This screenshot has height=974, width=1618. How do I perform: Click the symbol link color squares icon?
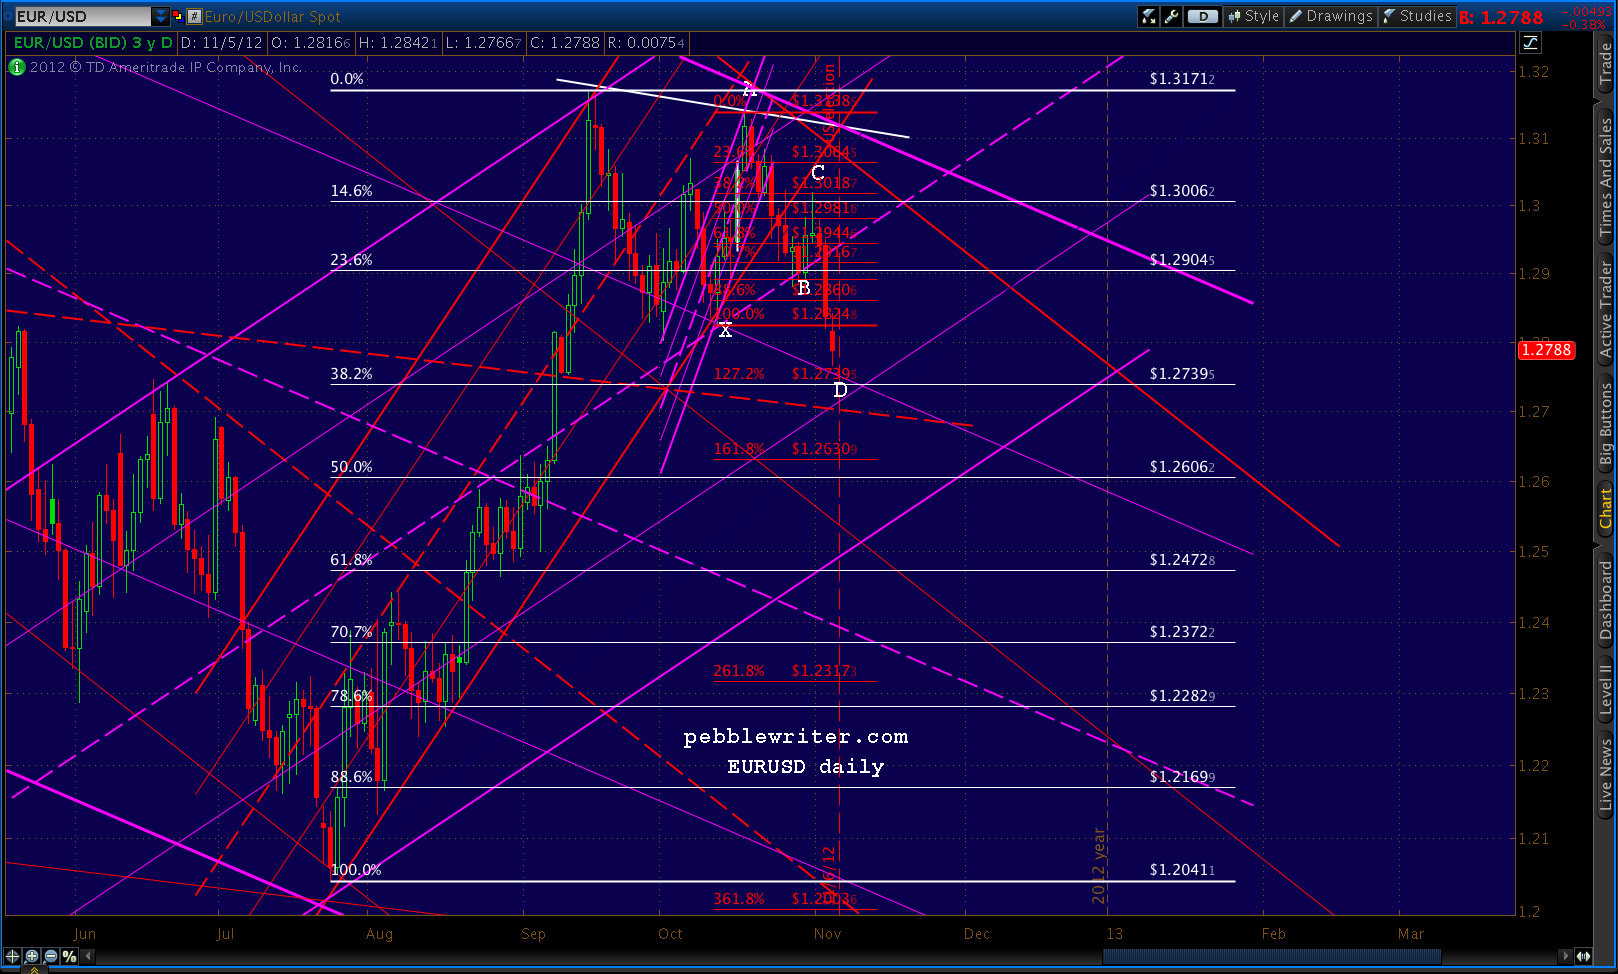[x=178, y=16]
